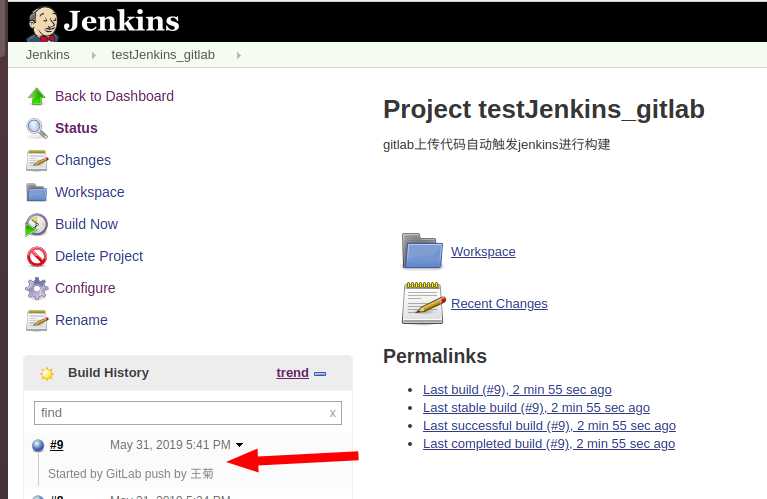Select the Status menu item
This screenshot has width=767, height=499.
(76, 128)
